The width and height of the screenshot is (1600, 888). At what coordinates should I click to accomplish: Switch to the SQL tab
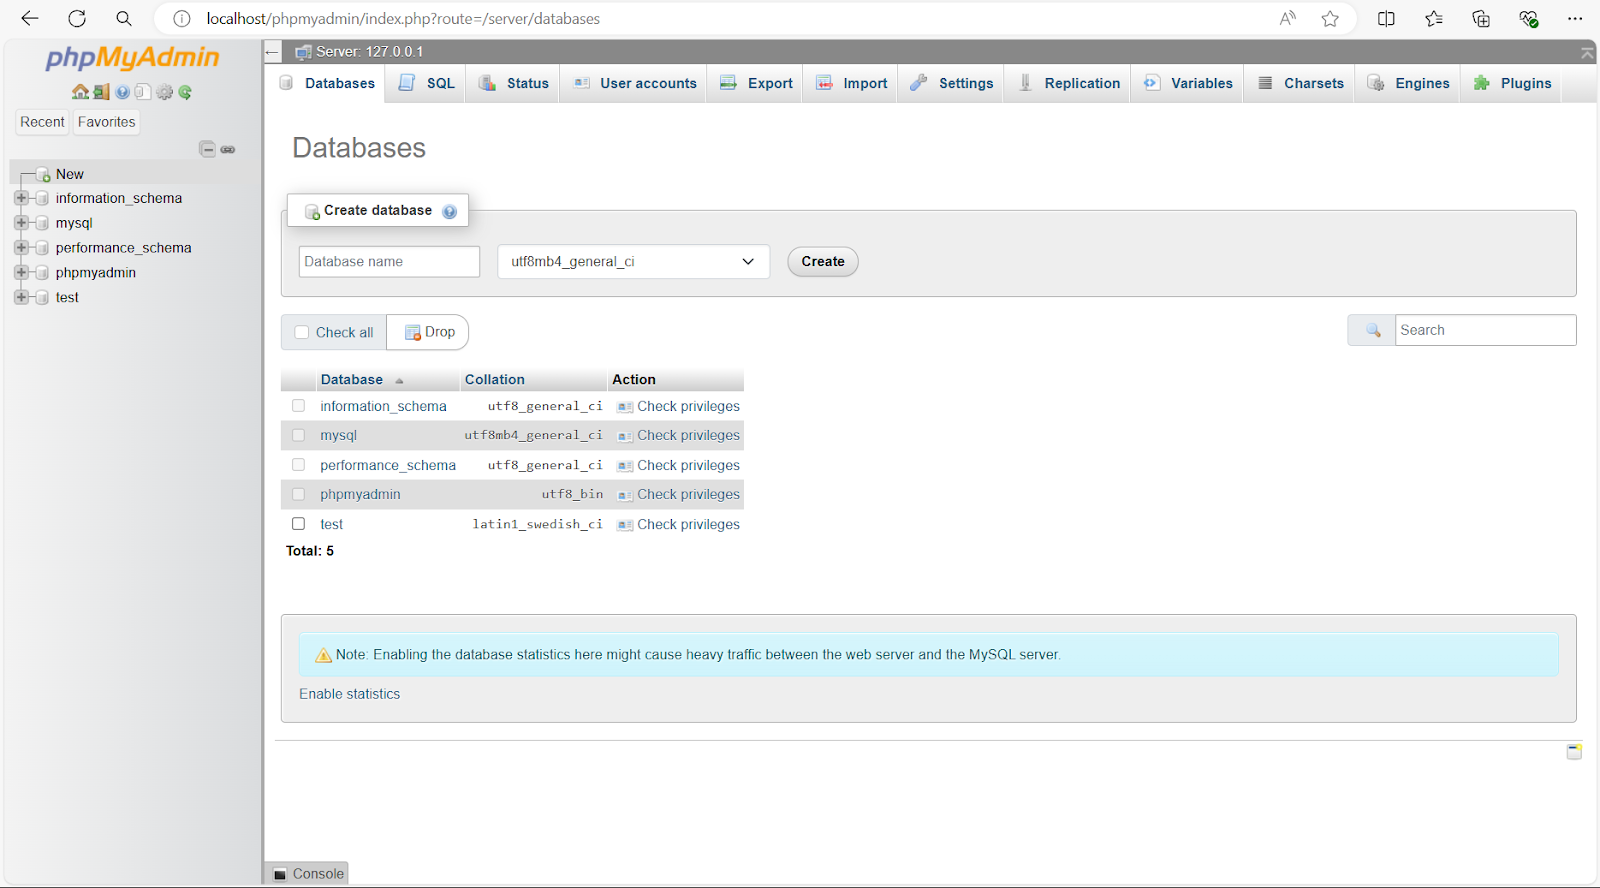coord(427,84)
